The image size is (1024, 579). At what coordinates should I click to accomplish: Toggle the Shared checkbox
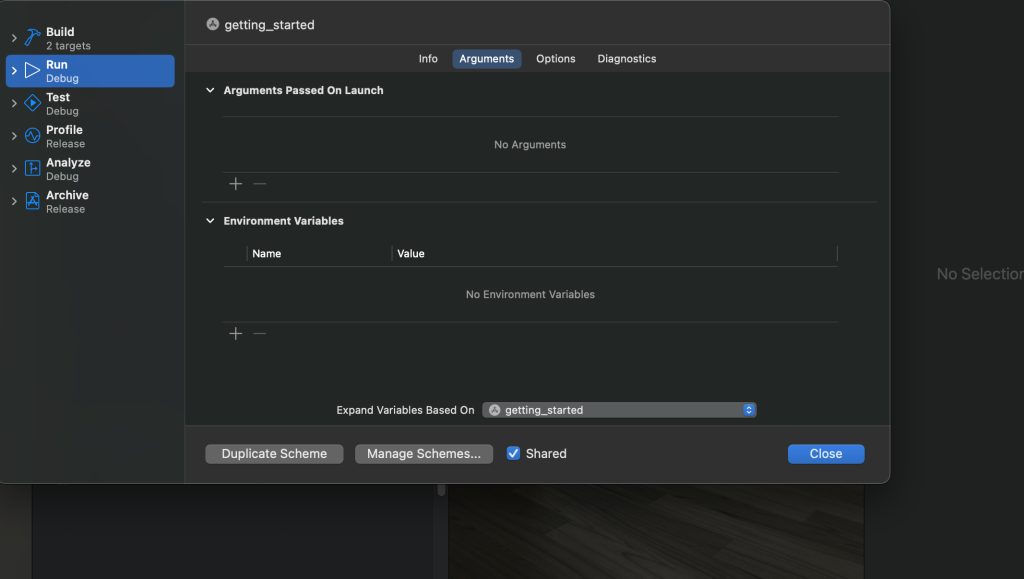click(x=513, y=453)
